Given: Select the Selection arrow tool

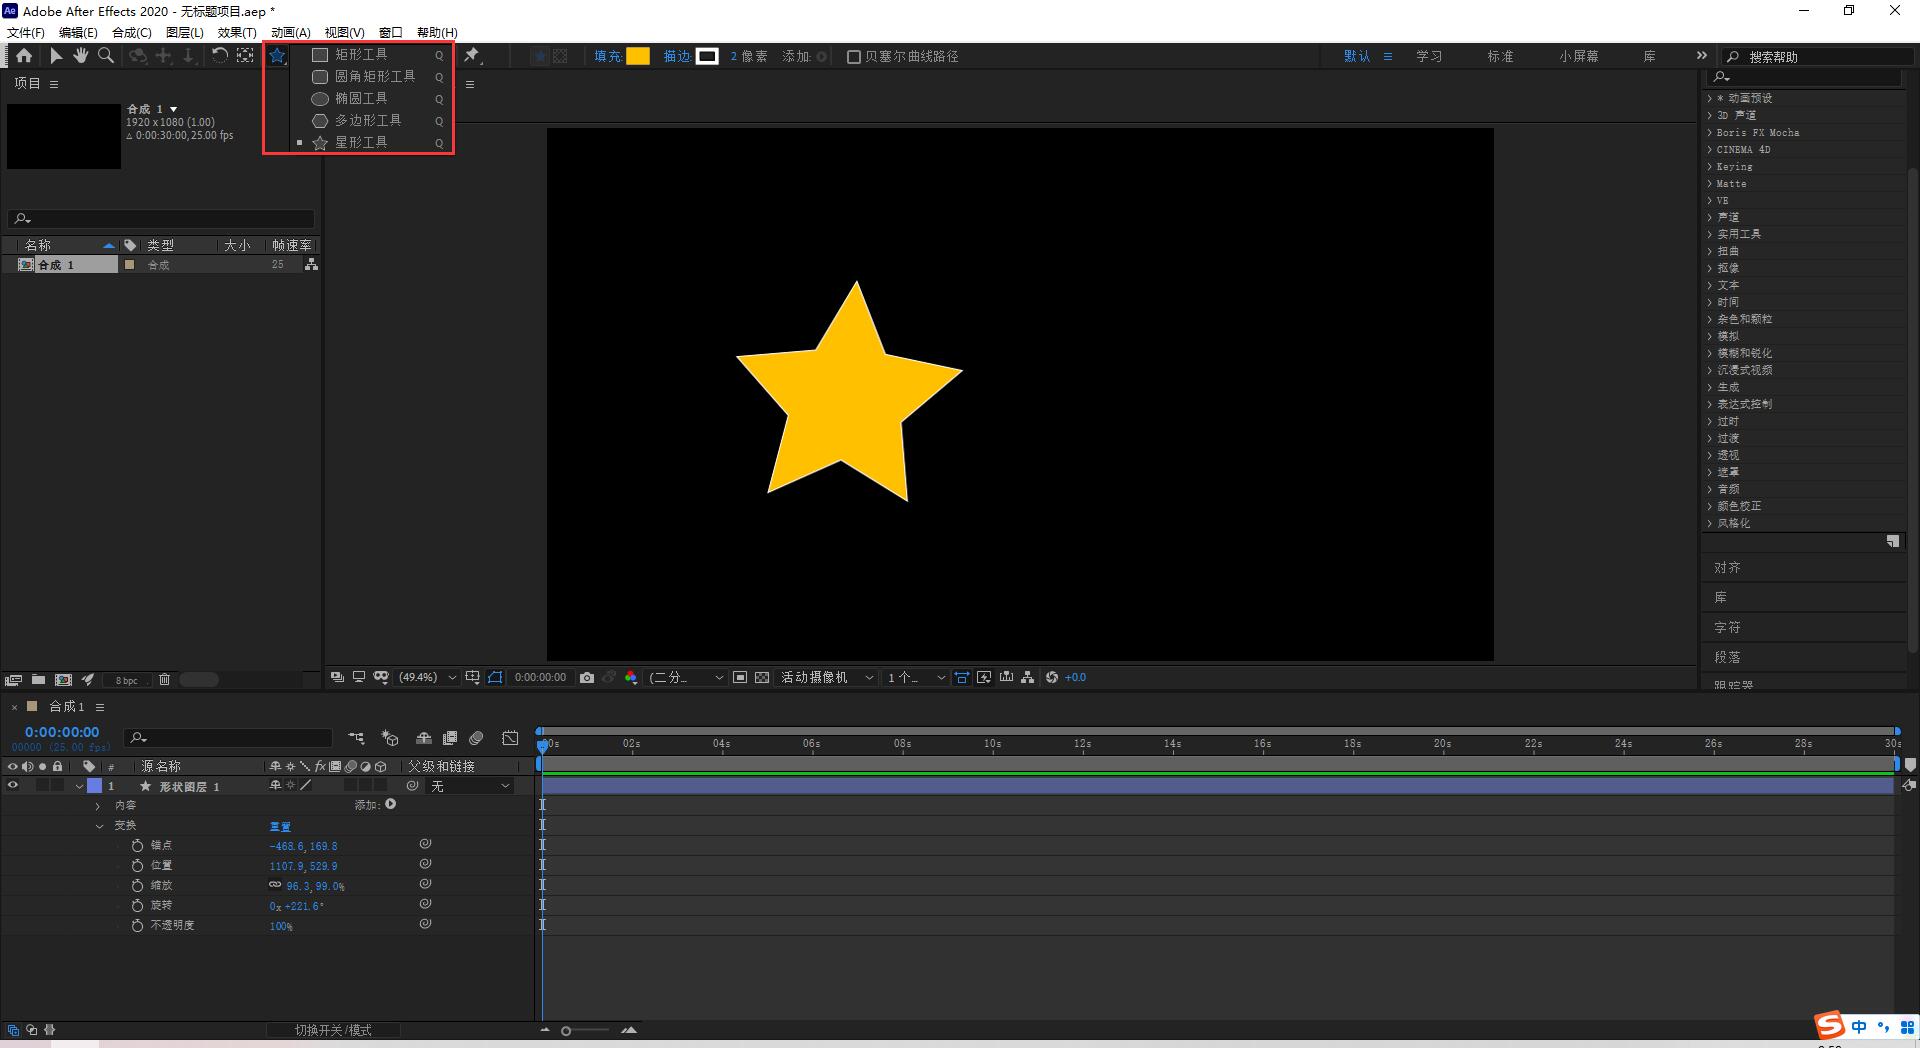Looking at the screenshot, I should click(56, 56).
